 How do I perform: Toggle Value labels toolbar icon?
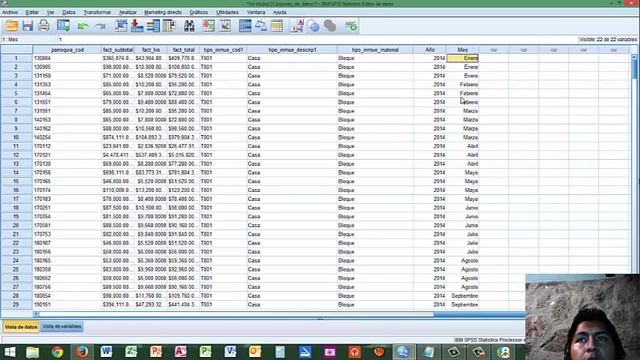(x=297, y=26)
